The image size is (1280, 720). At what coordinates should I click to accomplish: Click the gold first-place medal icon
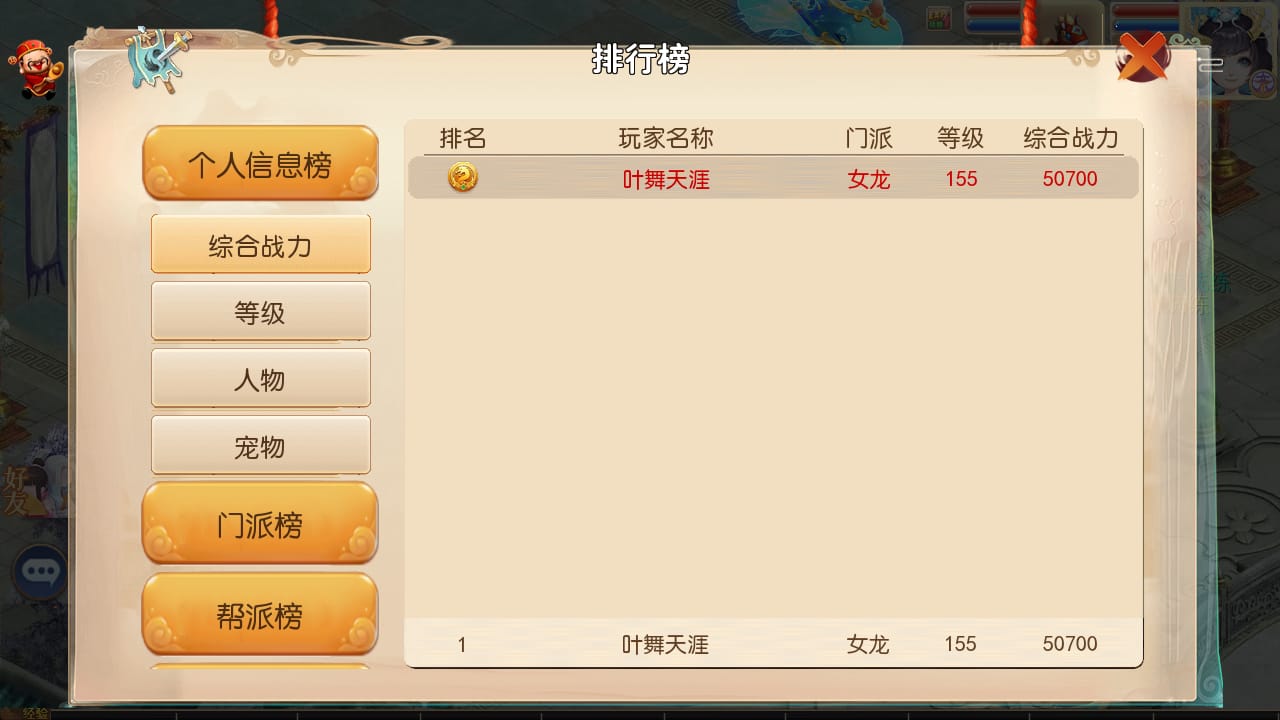pos(462,178)
